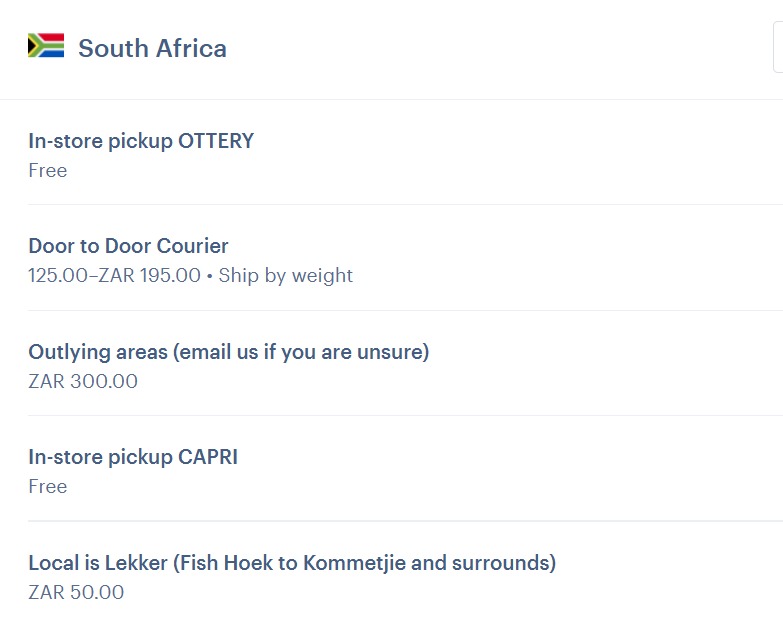Click the ZAR 50.00 price

[76, 593]
